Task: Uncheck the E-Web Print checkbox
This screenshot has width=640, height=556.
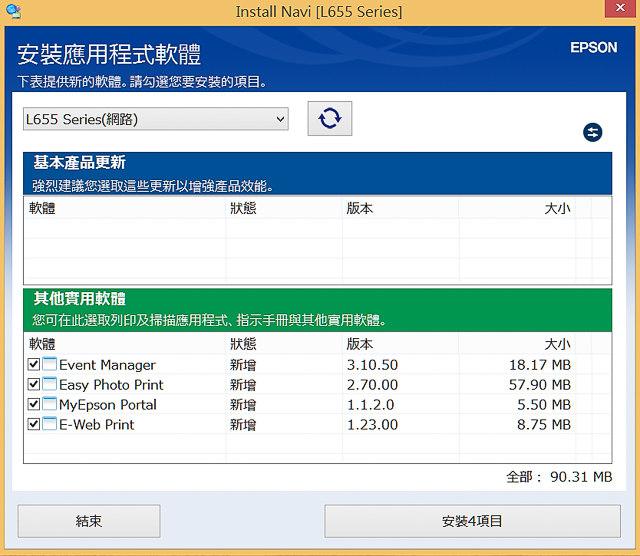Action: coord(34,424)
